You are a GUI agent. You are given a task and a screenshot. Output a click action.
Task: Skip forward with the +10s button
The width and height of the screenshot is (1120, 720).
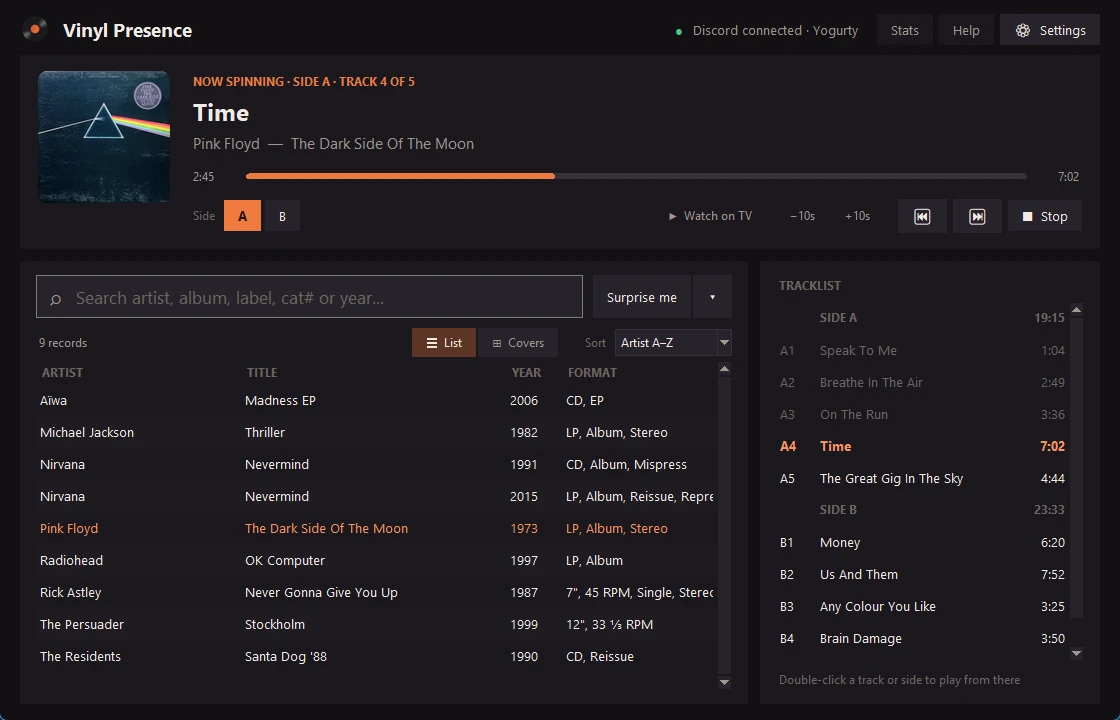857,216
